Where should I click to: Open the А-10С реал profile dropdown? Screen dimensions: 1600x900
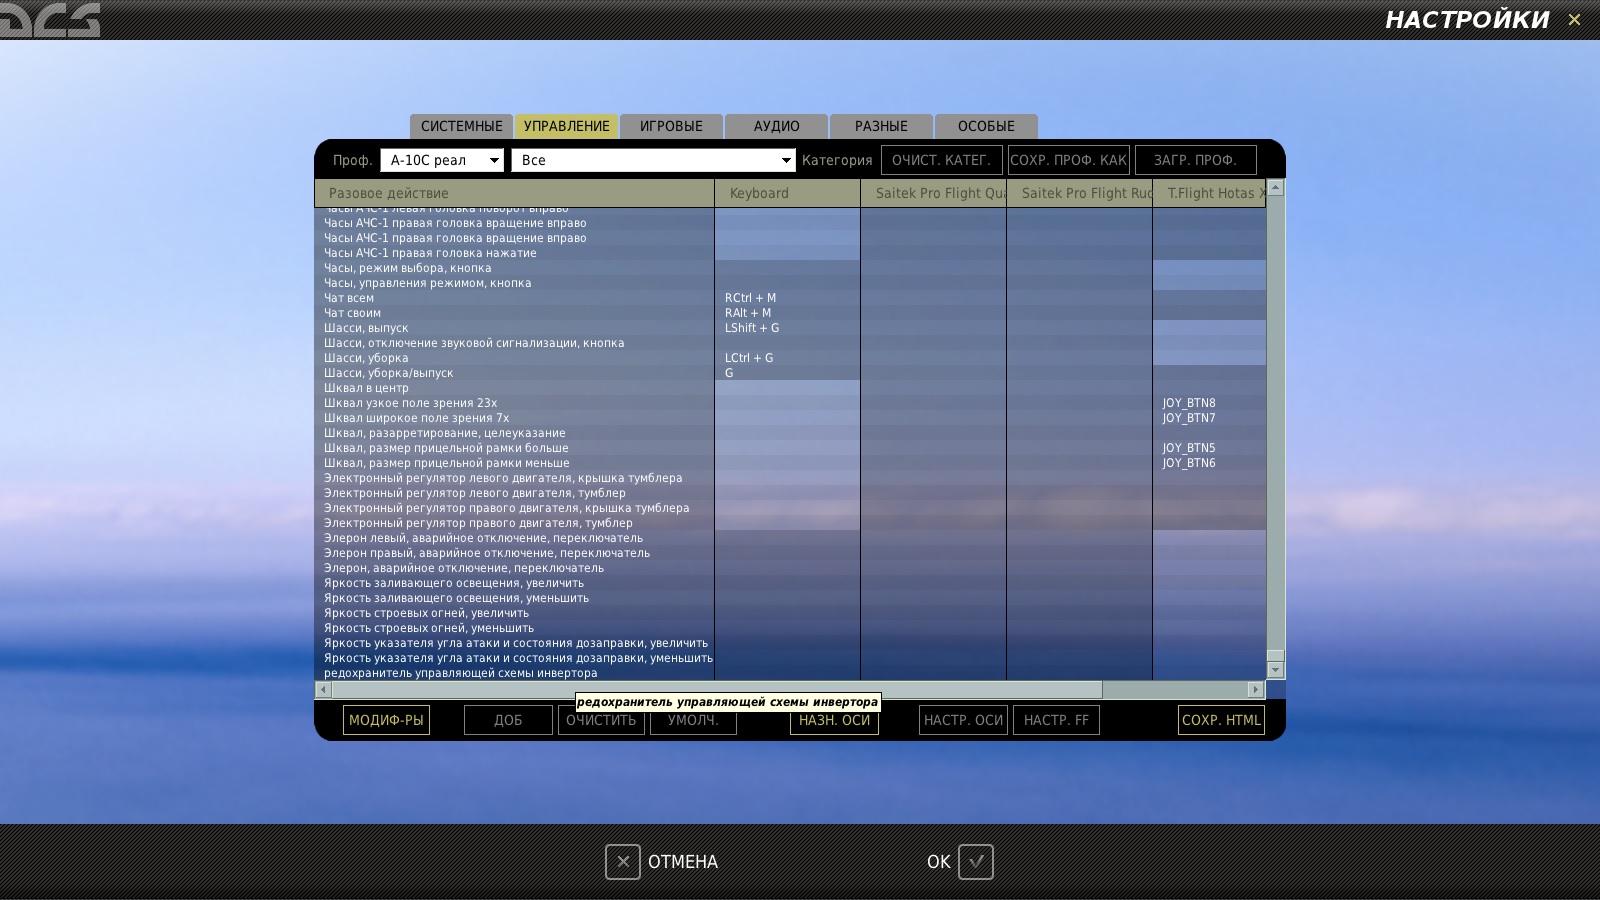click(x=442, y=160)
